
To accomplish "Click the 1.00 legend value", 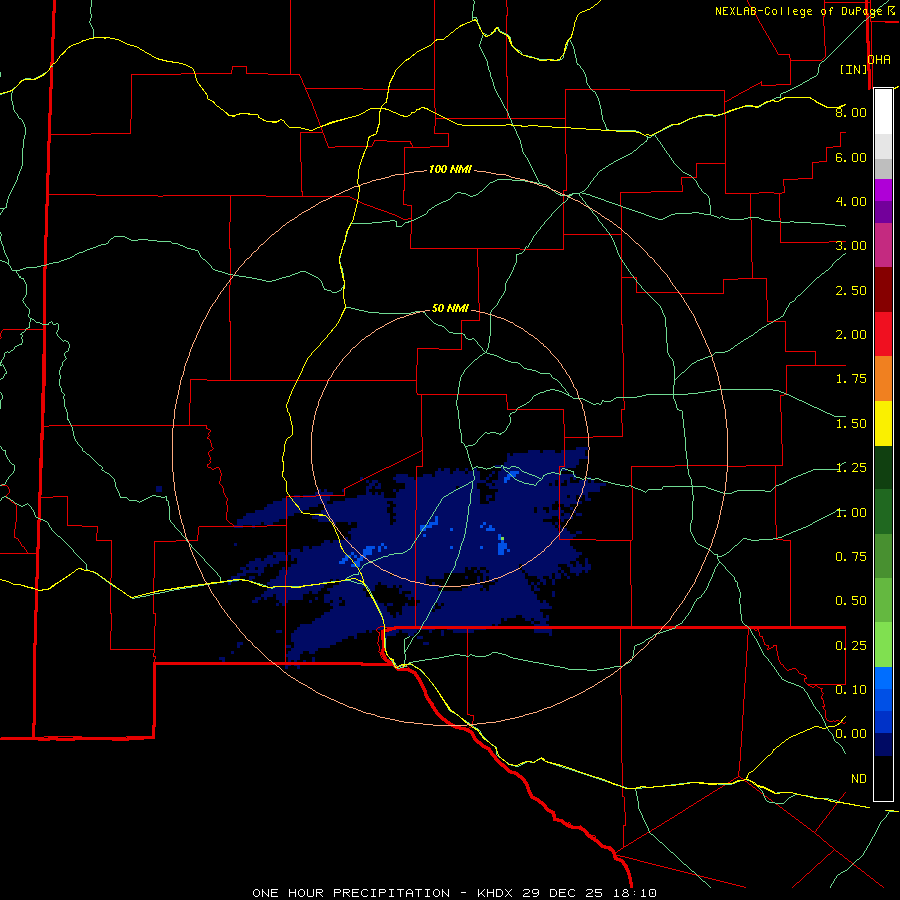I will pos(851,513).
